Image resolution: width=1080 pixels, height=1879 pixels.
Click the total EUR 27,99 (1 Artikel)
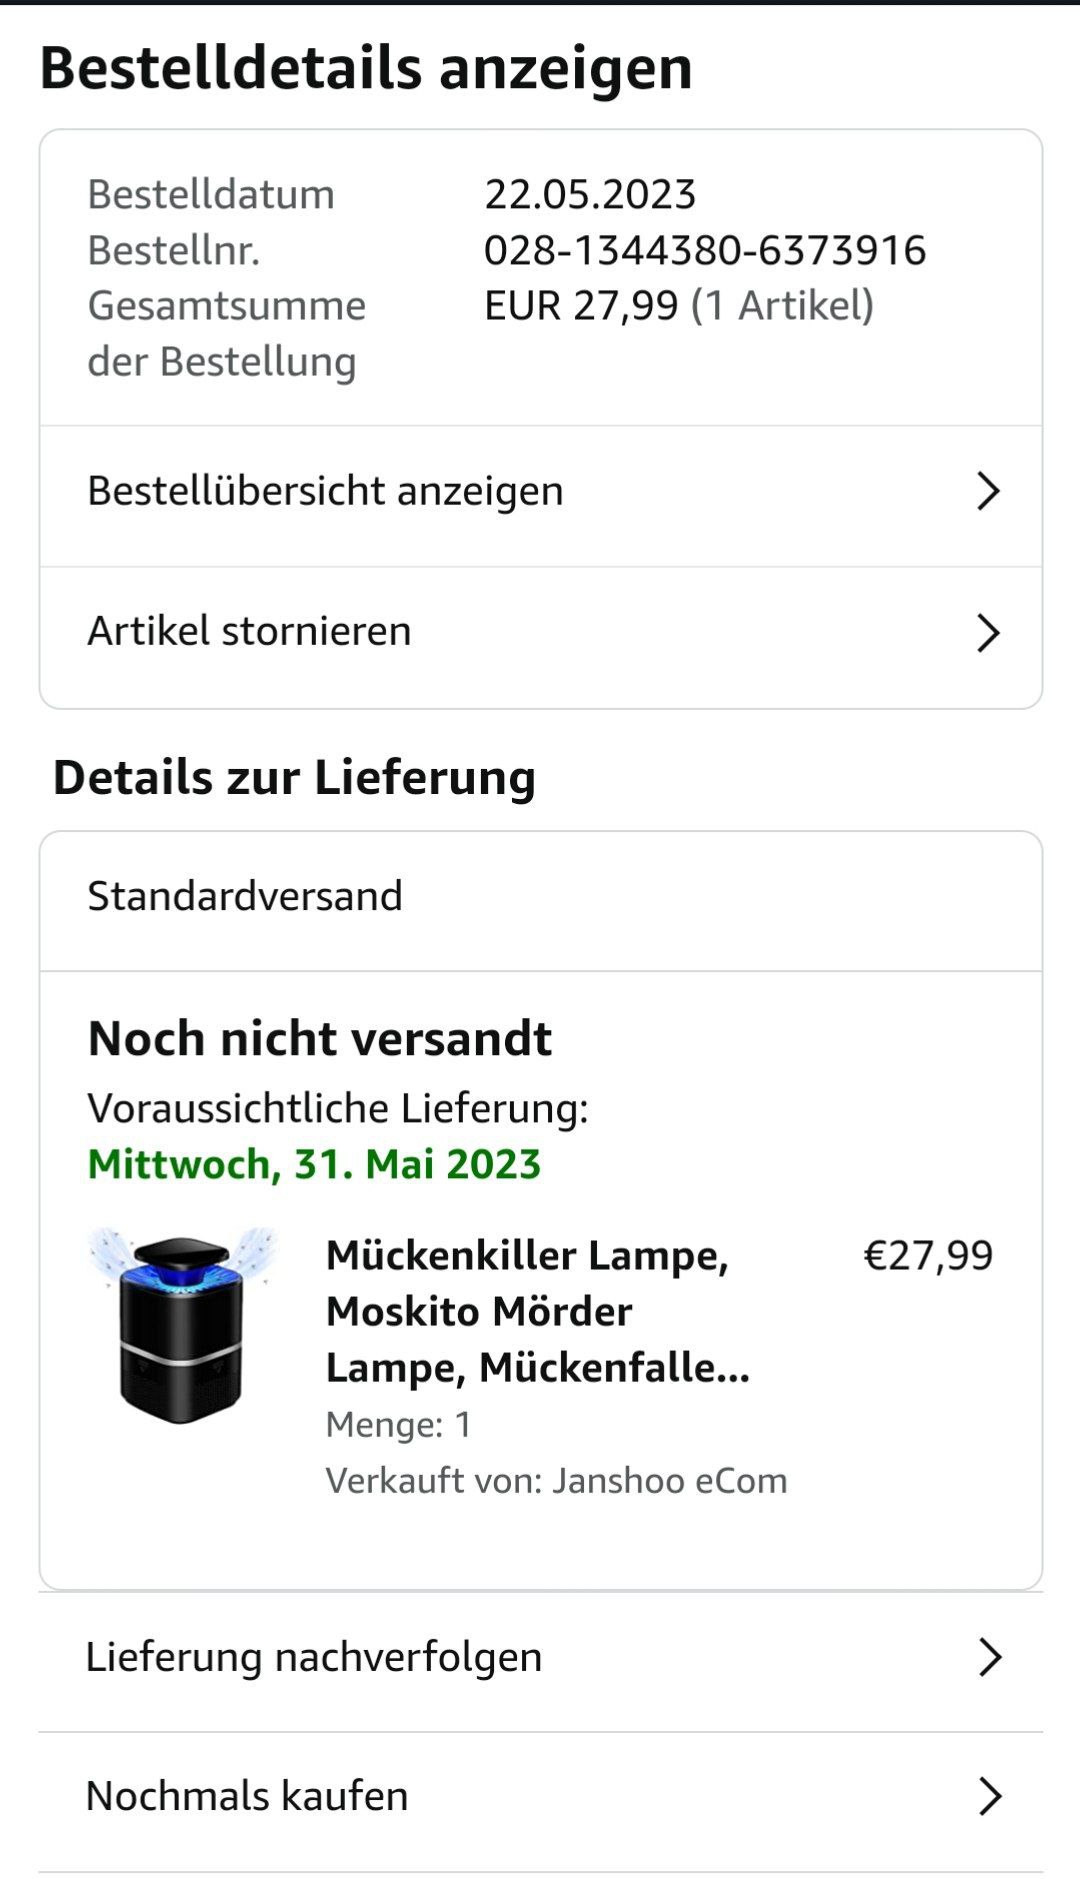point(678,305)
